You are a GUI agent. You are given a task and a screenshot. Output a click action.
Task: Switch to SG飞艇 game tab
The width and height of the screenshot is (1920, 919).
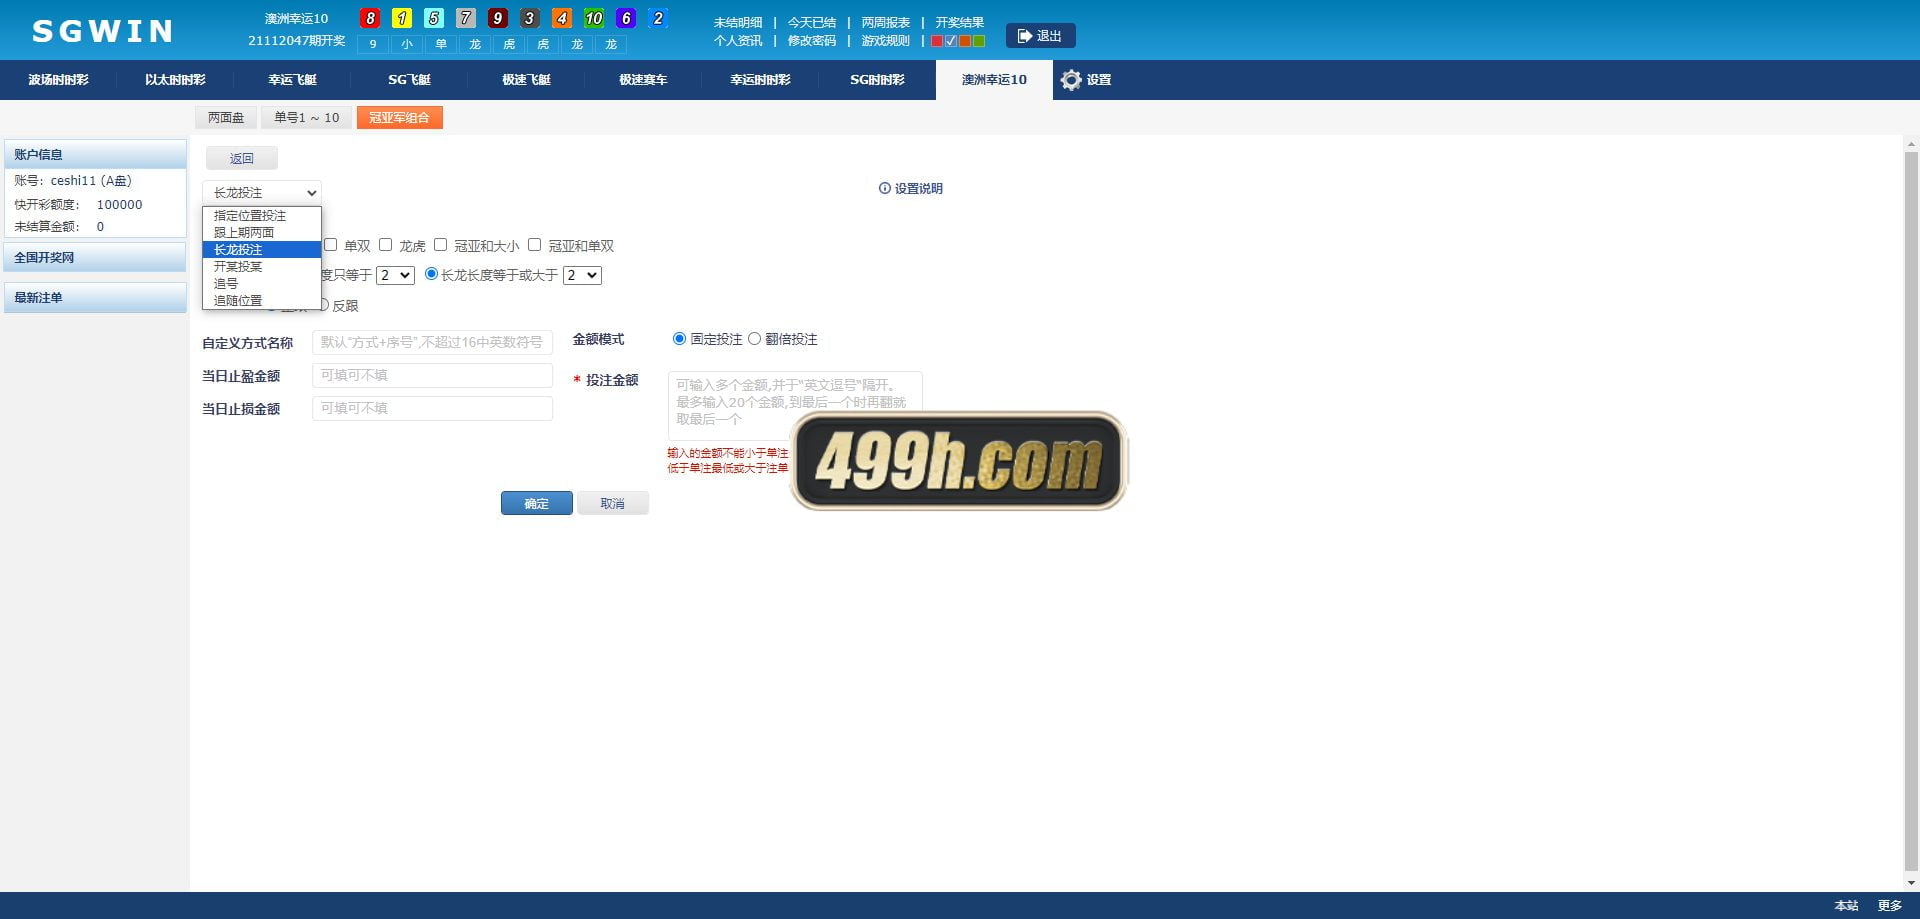coord(409,80)
